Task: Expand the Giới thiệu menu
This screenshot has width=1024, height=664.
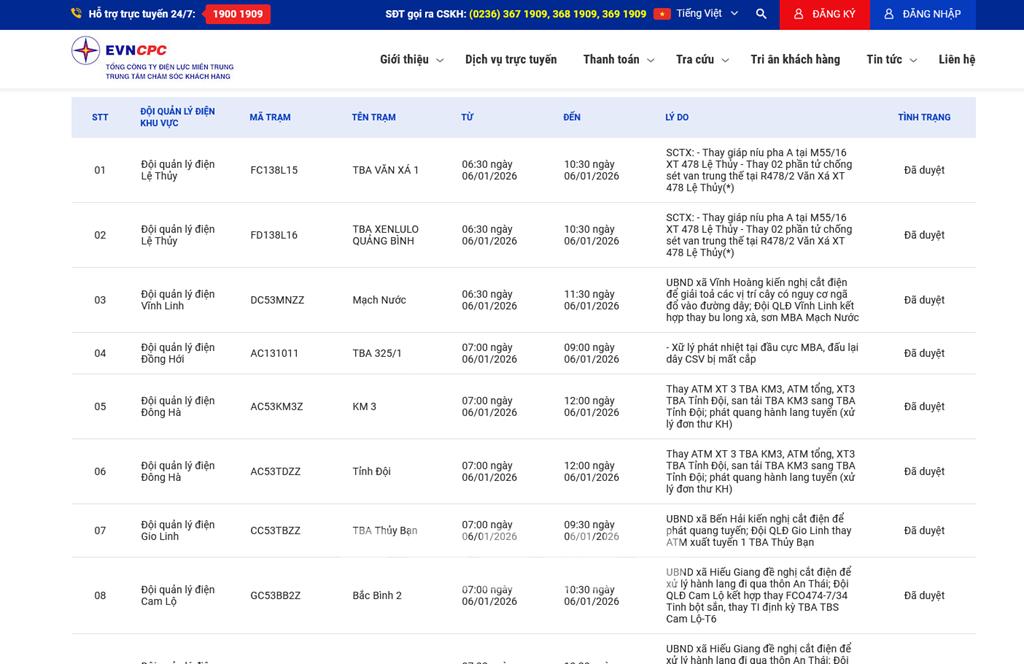Action: [411, 60]
